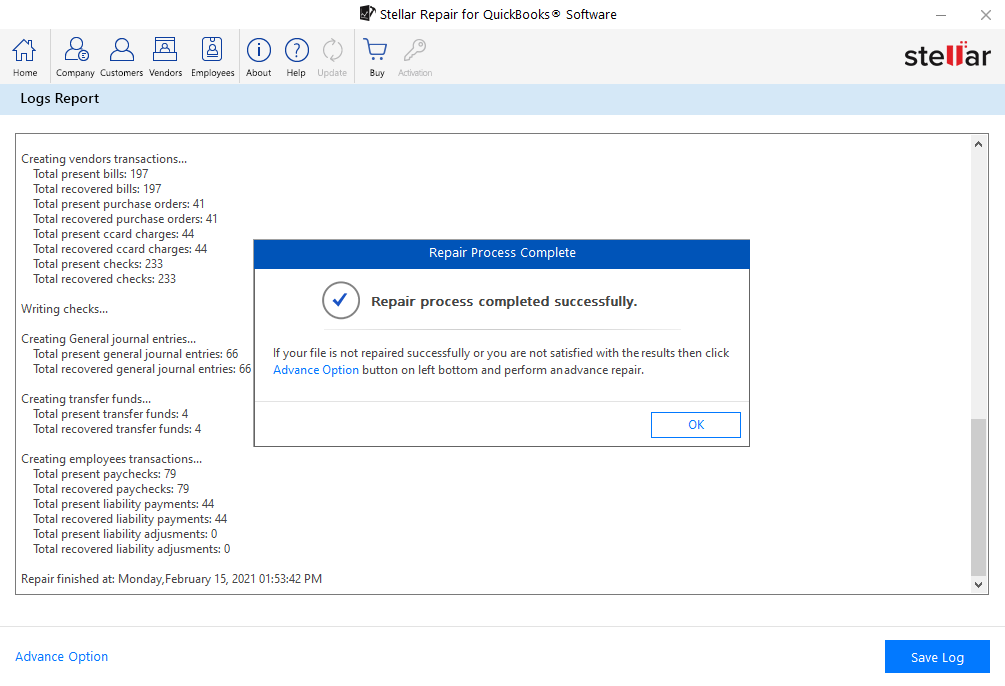Click 'Total present general journal entries: 66'
Screen dimensions: 1005x686
135,354
